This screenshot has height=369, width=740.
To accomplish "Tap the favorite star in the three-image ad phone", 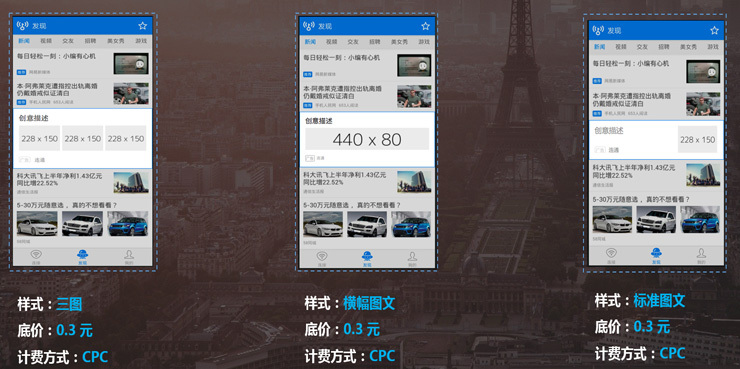I will pos(143,25).
